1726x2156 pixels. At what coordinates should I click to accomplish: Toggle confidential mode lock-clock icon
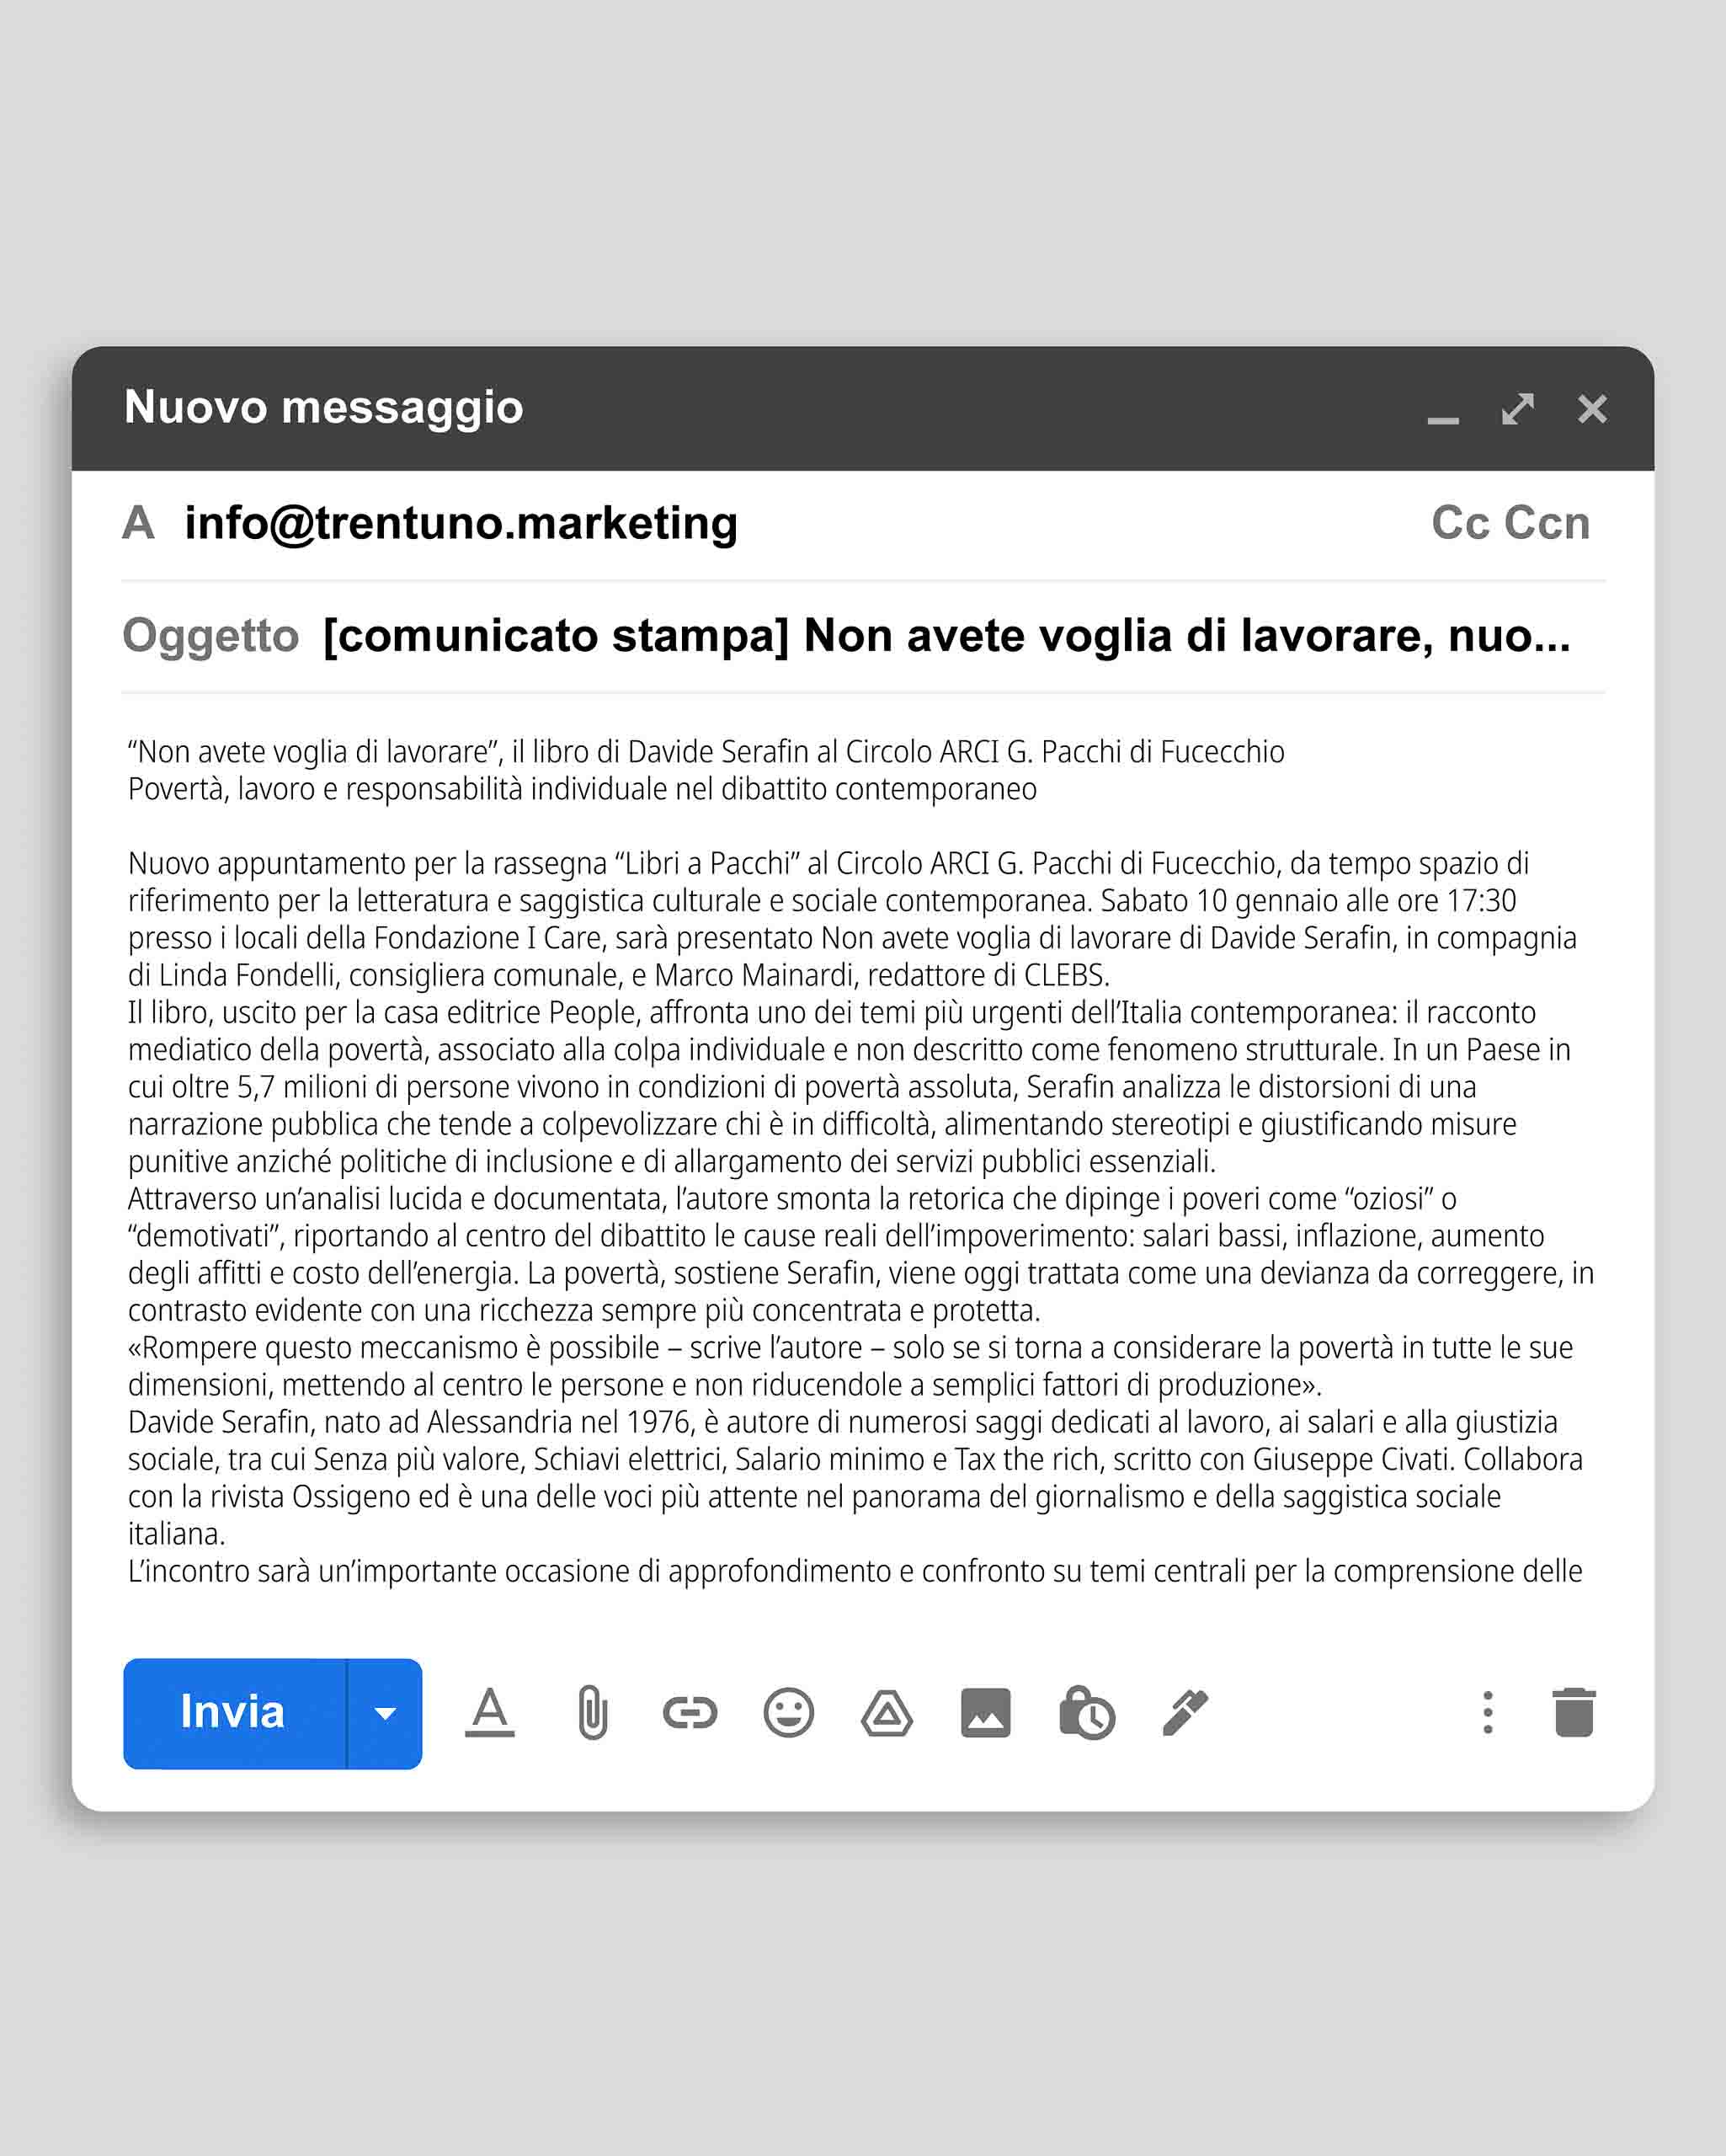(1086, 1713)
